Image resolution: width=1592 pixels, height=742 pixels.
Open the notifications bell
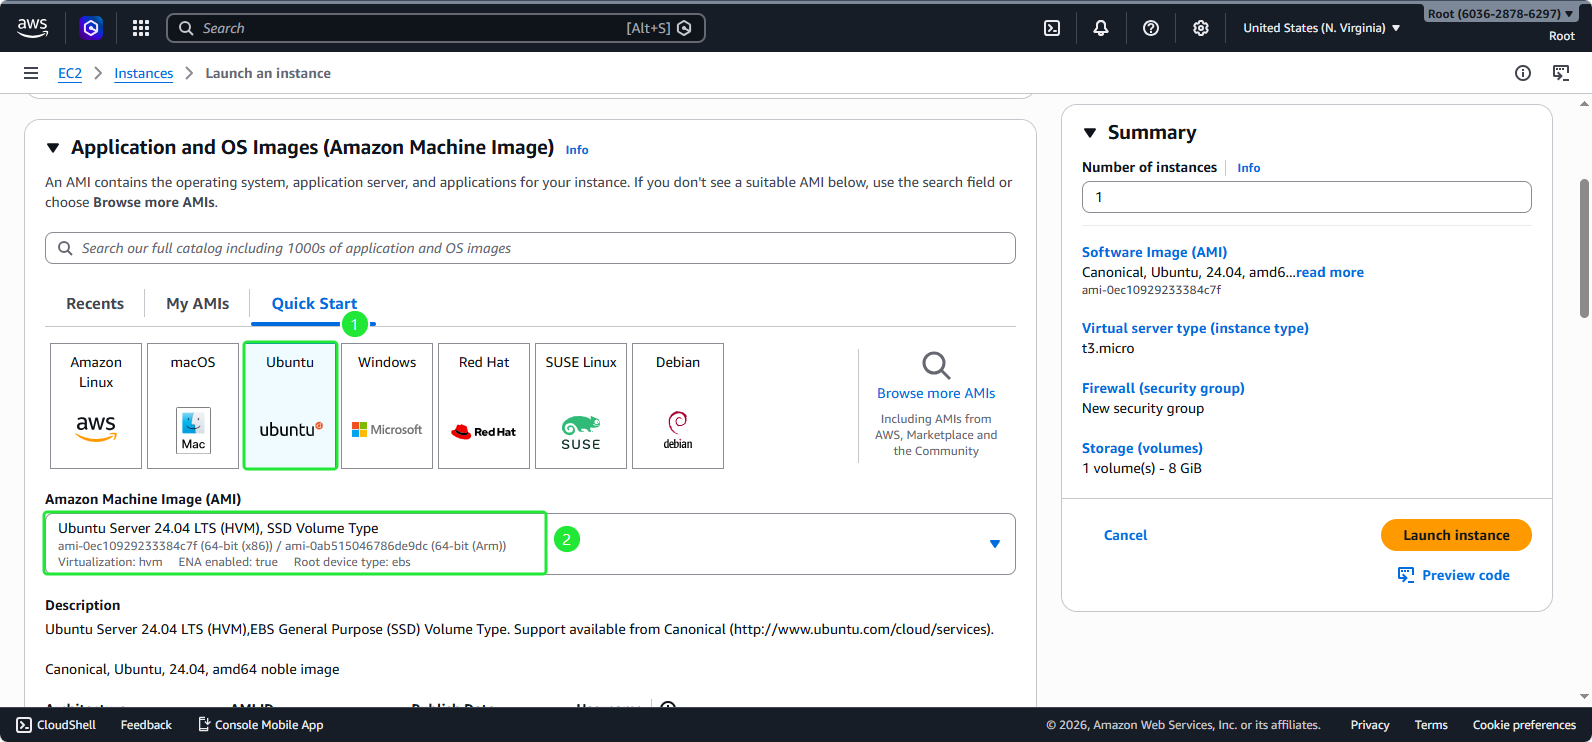[x=1101, y=28]
